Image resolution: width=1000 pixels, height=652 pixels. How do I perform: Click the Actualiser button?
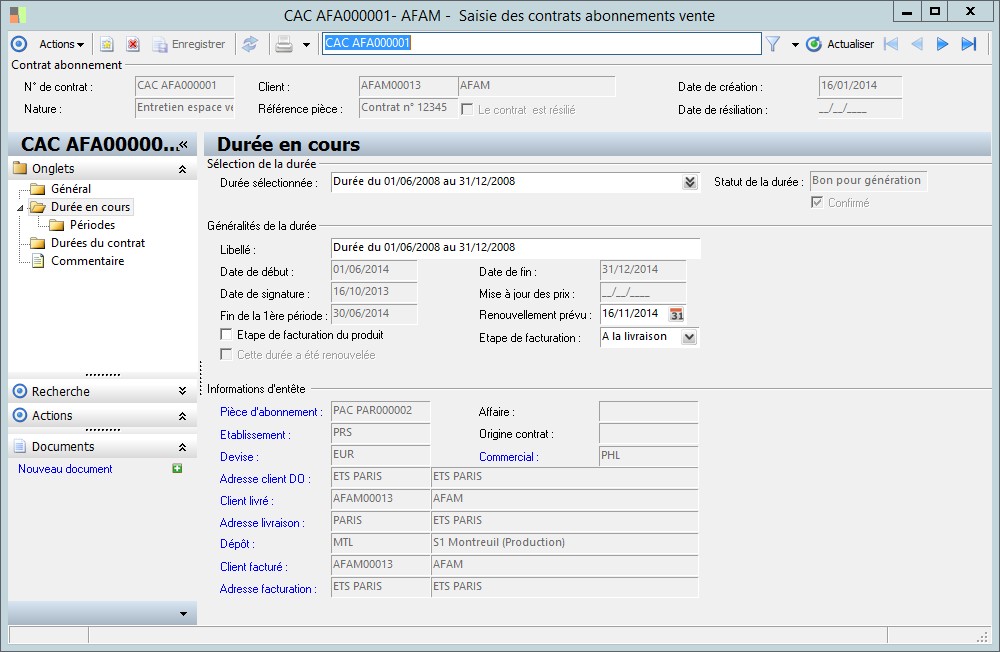pos(840,44)
